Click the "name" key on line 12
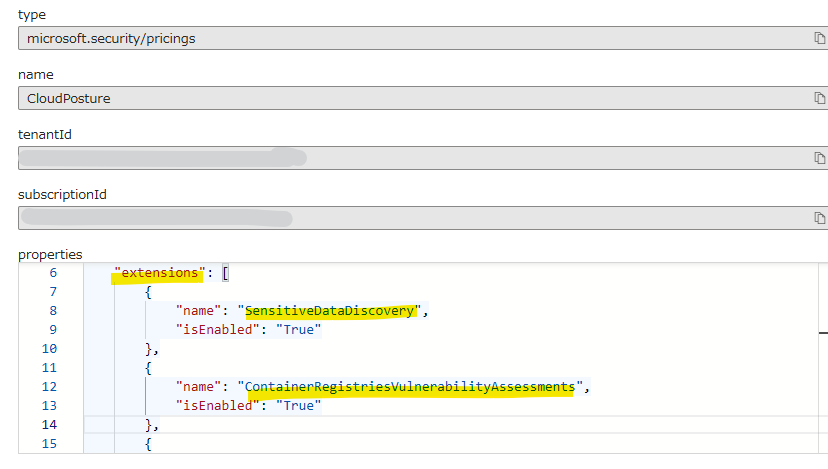This screenshot has height=469, width=828. pyautogui.click(x=198, y=387)
